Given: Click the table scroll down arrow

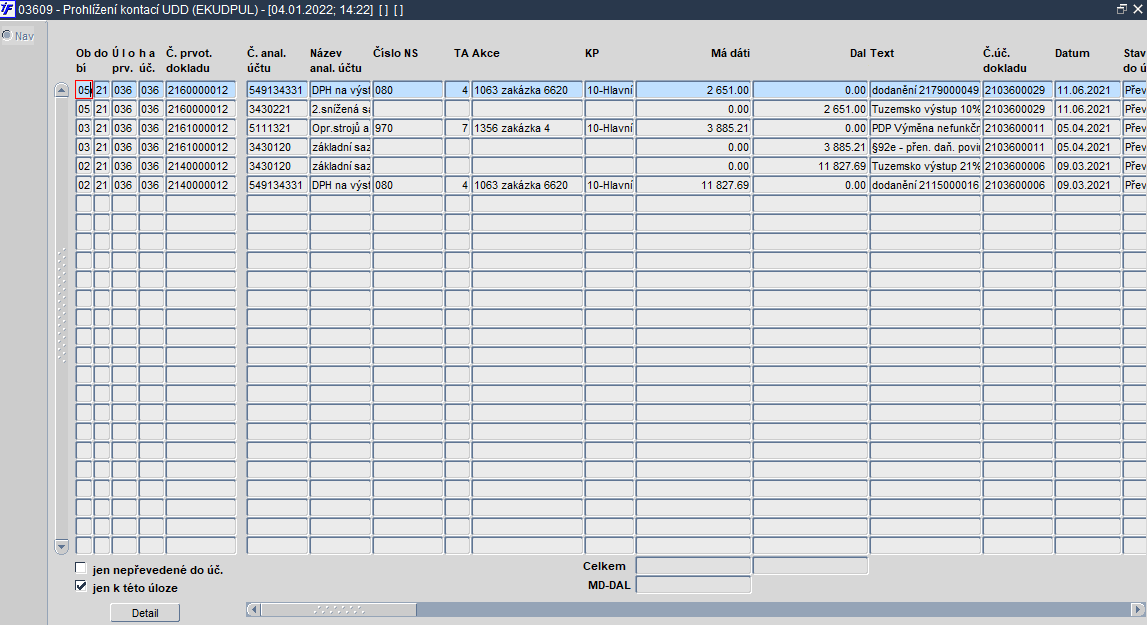Looking at the screenshot, I should pos(61,547).
